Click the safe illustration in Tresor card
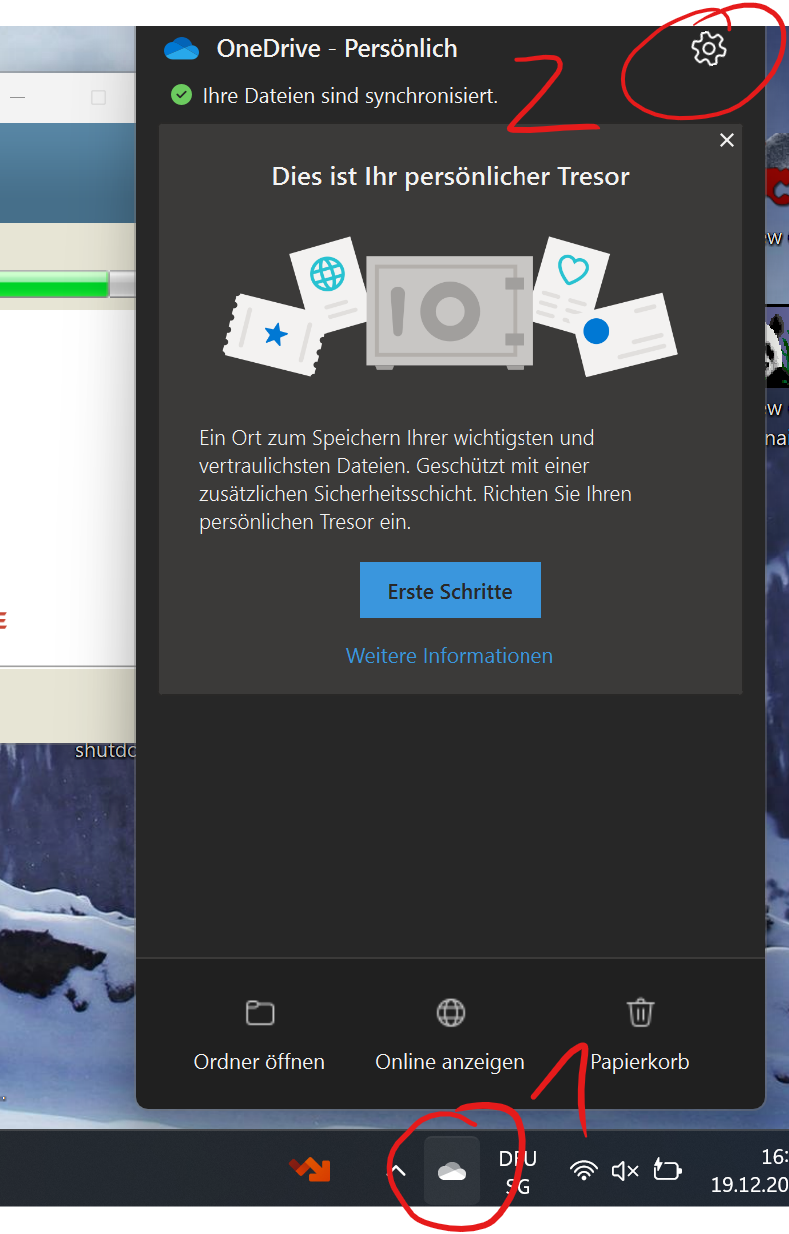 click(449, 312)
